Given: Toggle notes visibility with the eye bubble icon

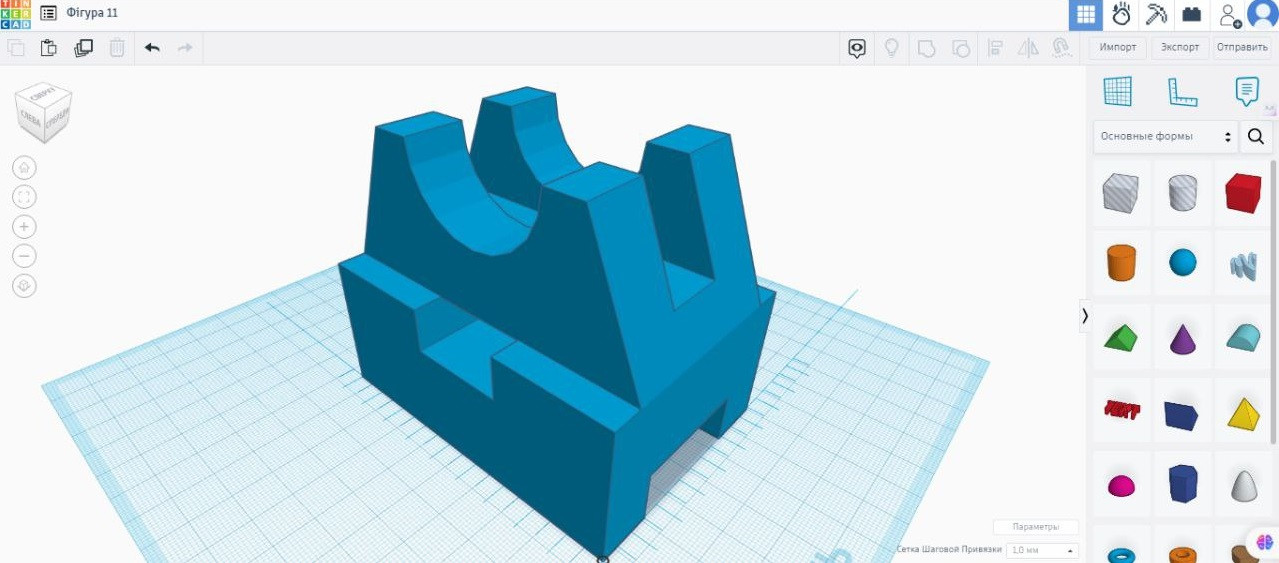Looking at the screenshot, I should 857,48.
